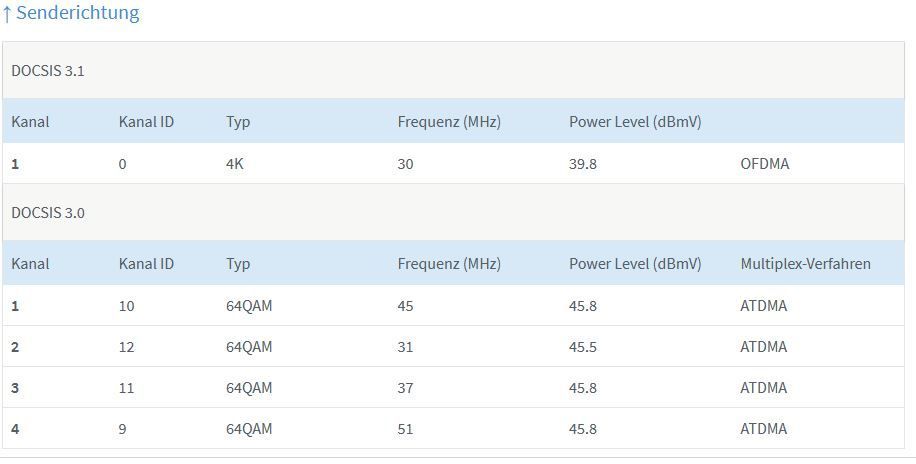The width and height of the screenshot is (916, 464).
Task: Click the Multiplex-Verfahren column header
Action: 805,264
